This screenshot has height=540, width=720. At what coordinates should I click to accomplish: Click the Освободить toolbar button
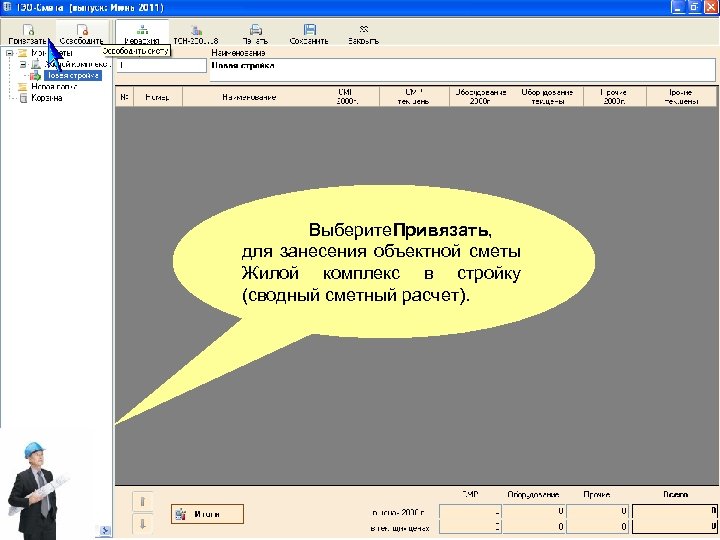click(82, 34)
